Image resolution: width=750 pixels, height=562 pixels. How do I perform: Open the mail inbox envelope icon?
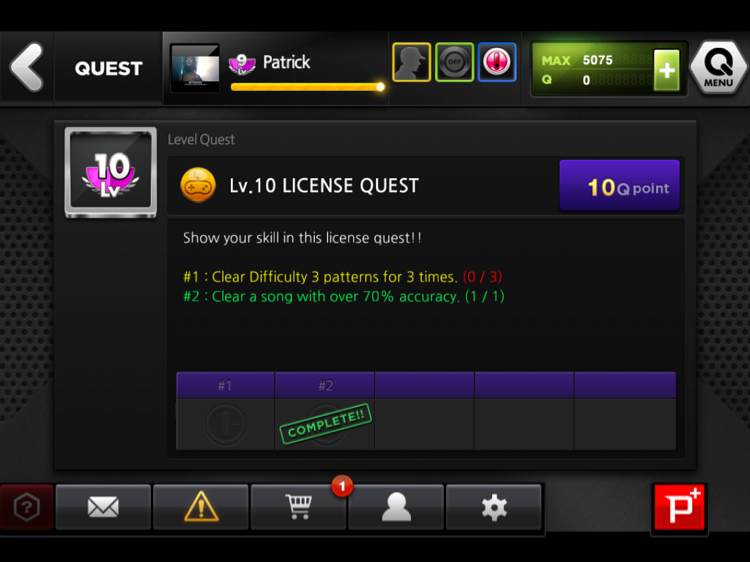tap(103, 507)
